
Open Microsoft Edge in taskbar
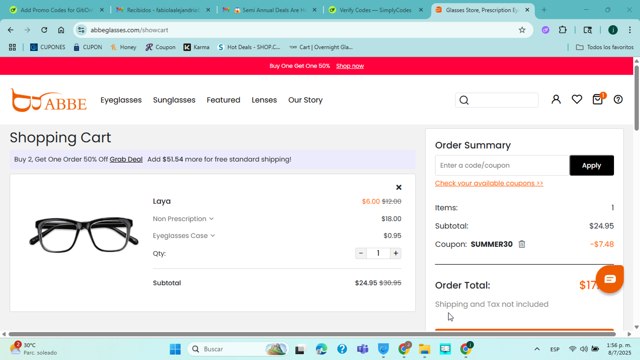click(x=321, y=349)
